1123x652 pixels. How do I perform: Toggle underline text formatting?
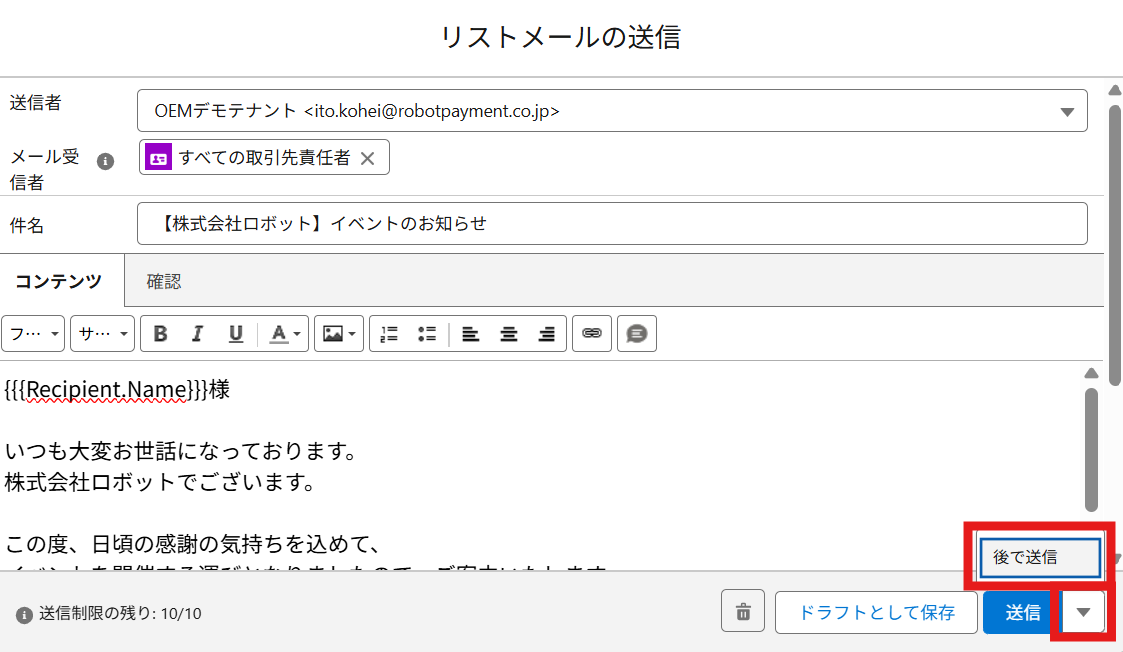[x=236, y=334]
